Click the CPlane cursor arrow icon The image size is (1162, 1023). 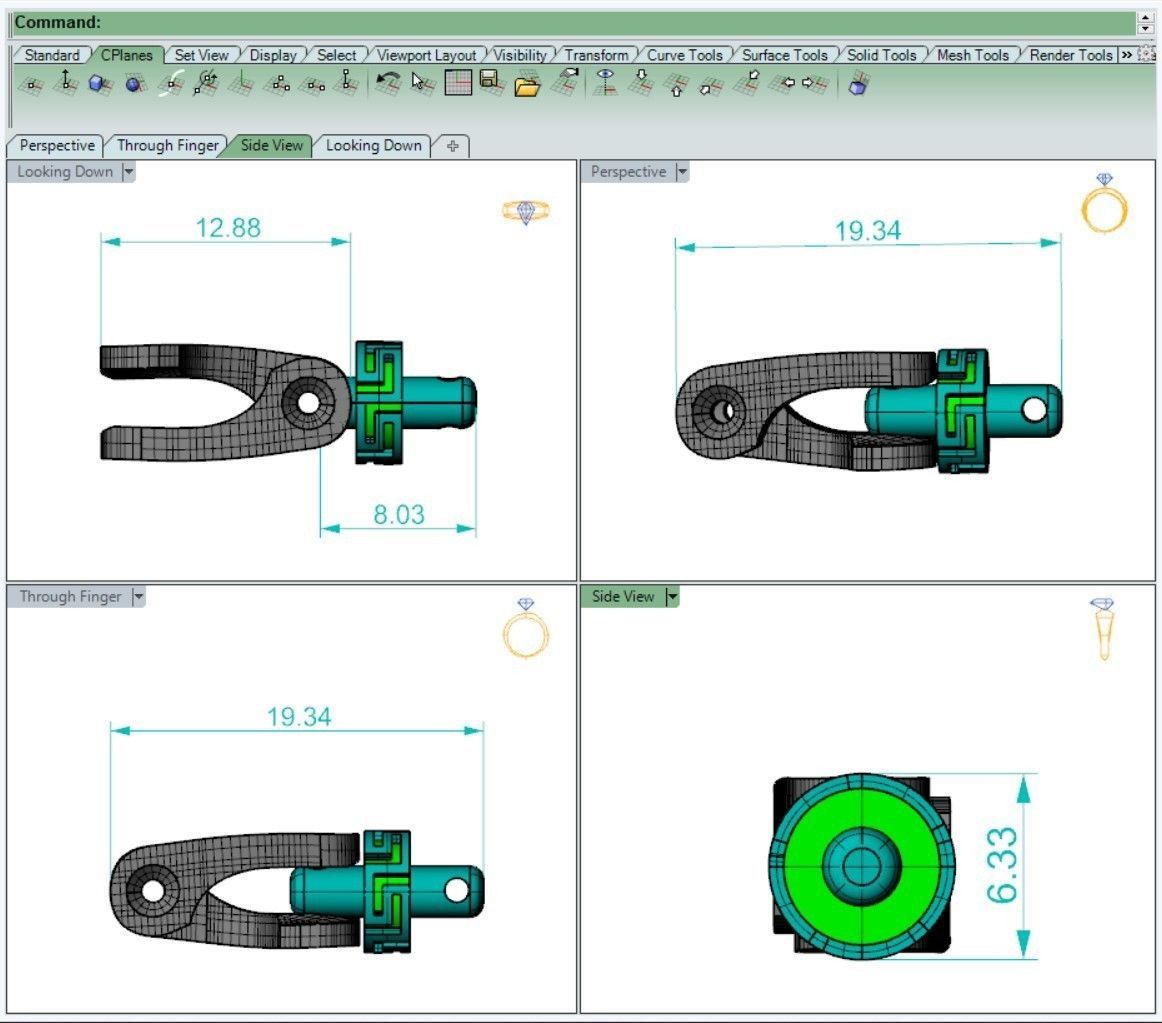click(x=422, y=83)
